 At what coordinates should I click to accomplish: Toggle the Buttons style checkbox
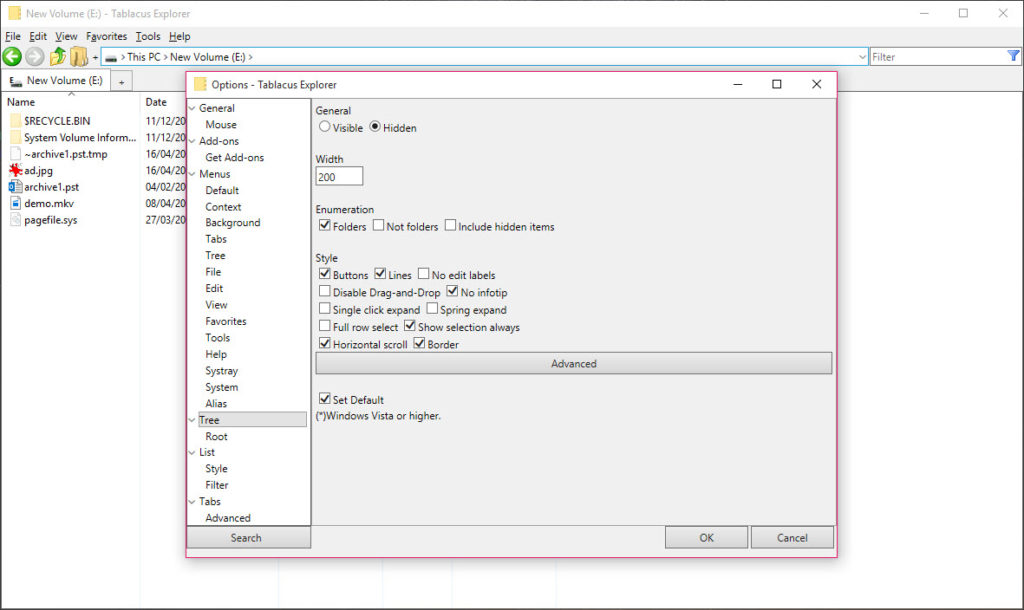[x=325, y=274]
